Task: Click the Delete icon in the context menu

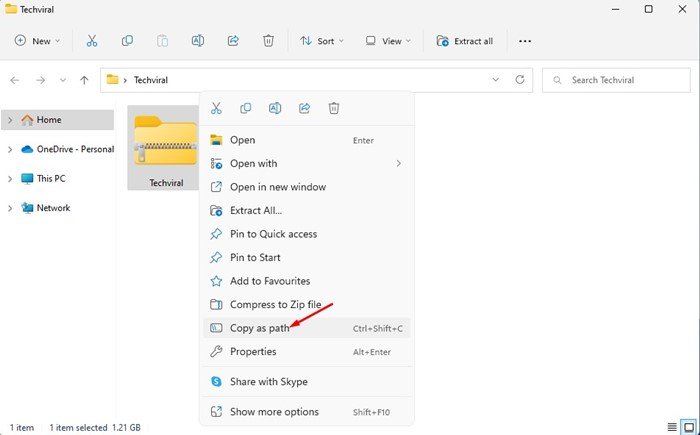Action: click(334, 108)
